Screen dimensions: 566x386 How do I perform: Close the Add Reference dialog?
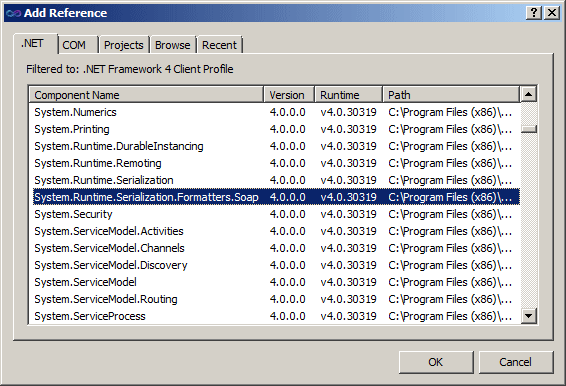(552, 13)
